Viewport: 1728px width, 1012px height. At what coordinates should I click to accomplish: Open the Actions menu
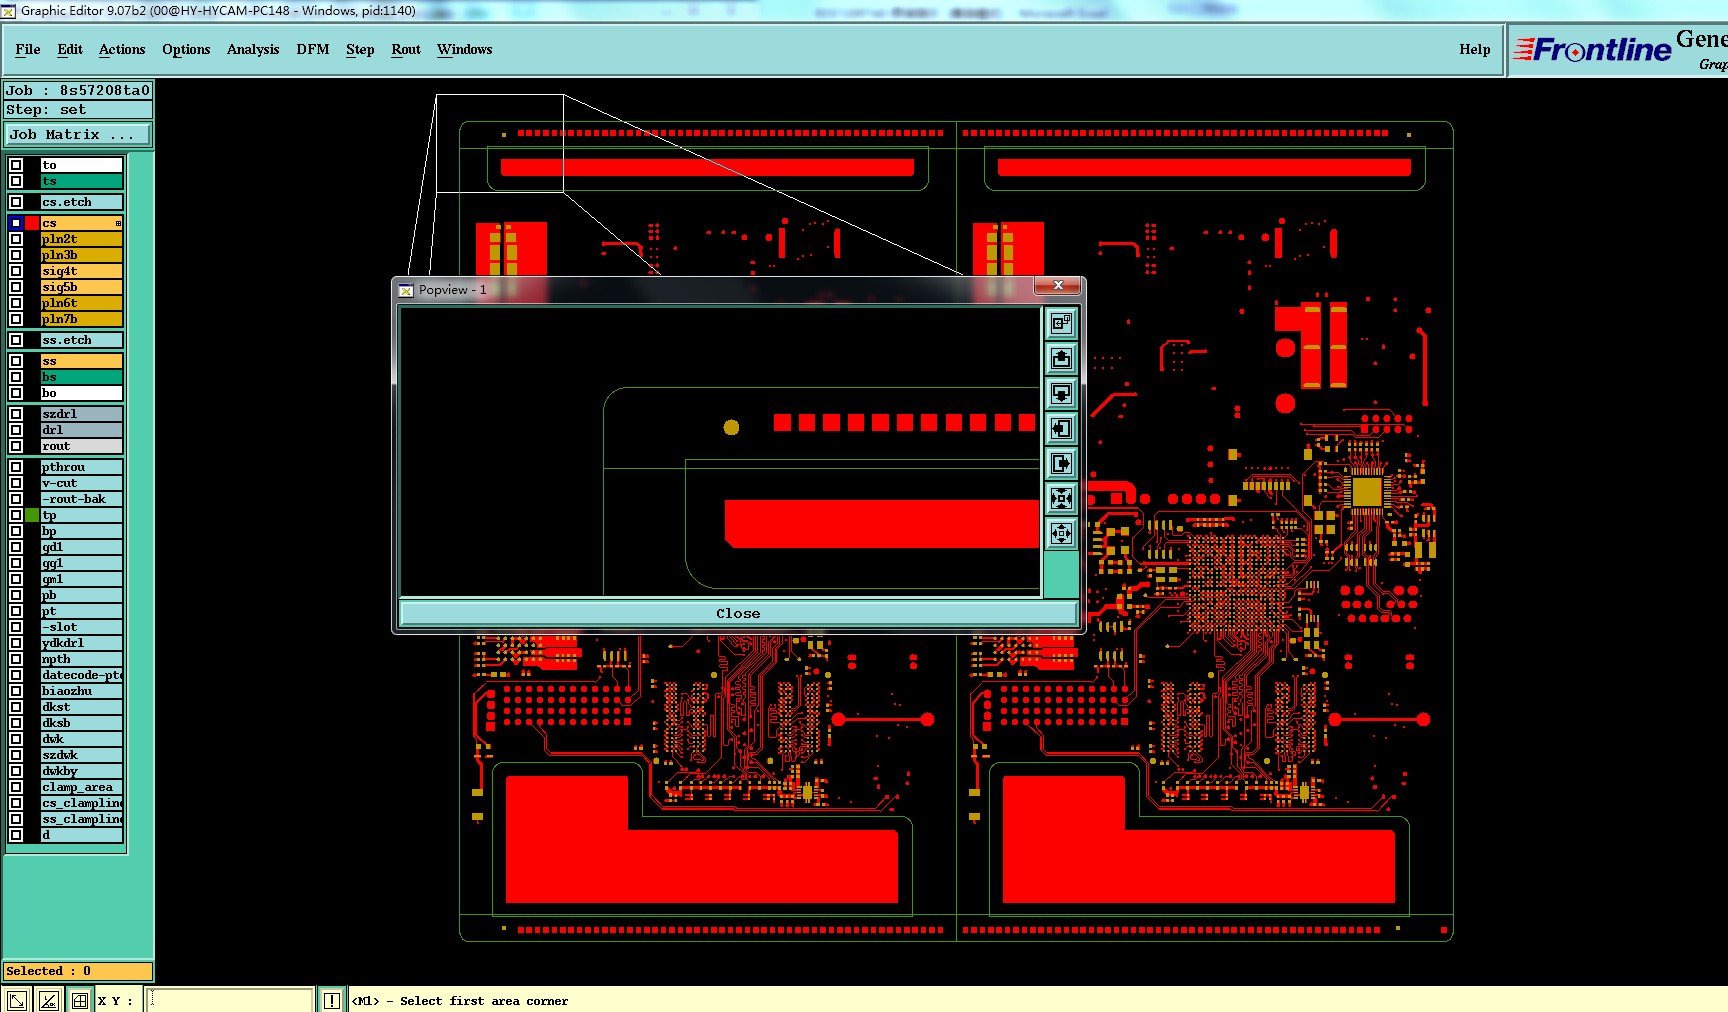(x=122, y=49)
